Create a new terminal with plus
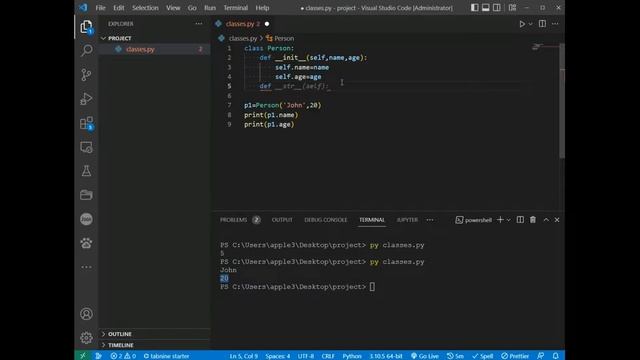640x360 pixels. point(500,220)
